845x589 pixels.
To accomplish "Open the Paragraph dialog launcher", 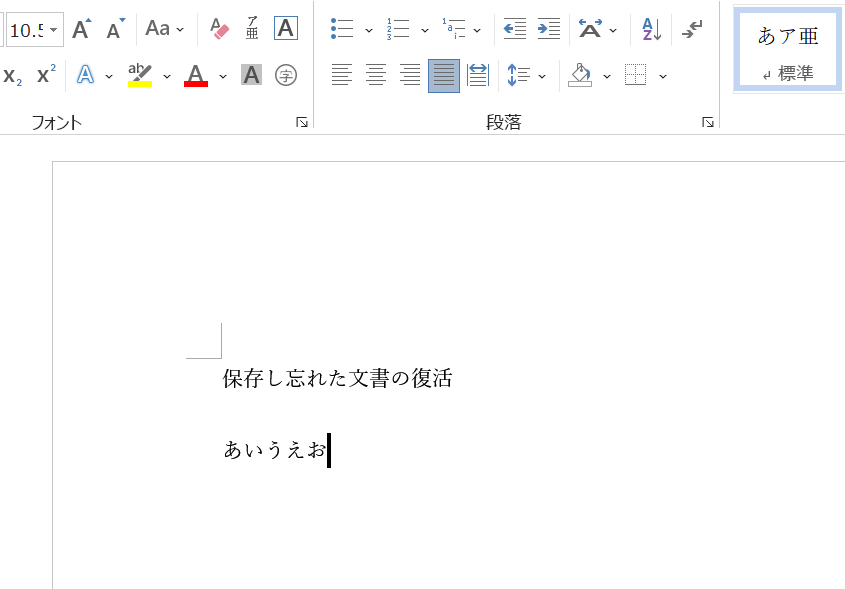I will click(x=708, y=122).
